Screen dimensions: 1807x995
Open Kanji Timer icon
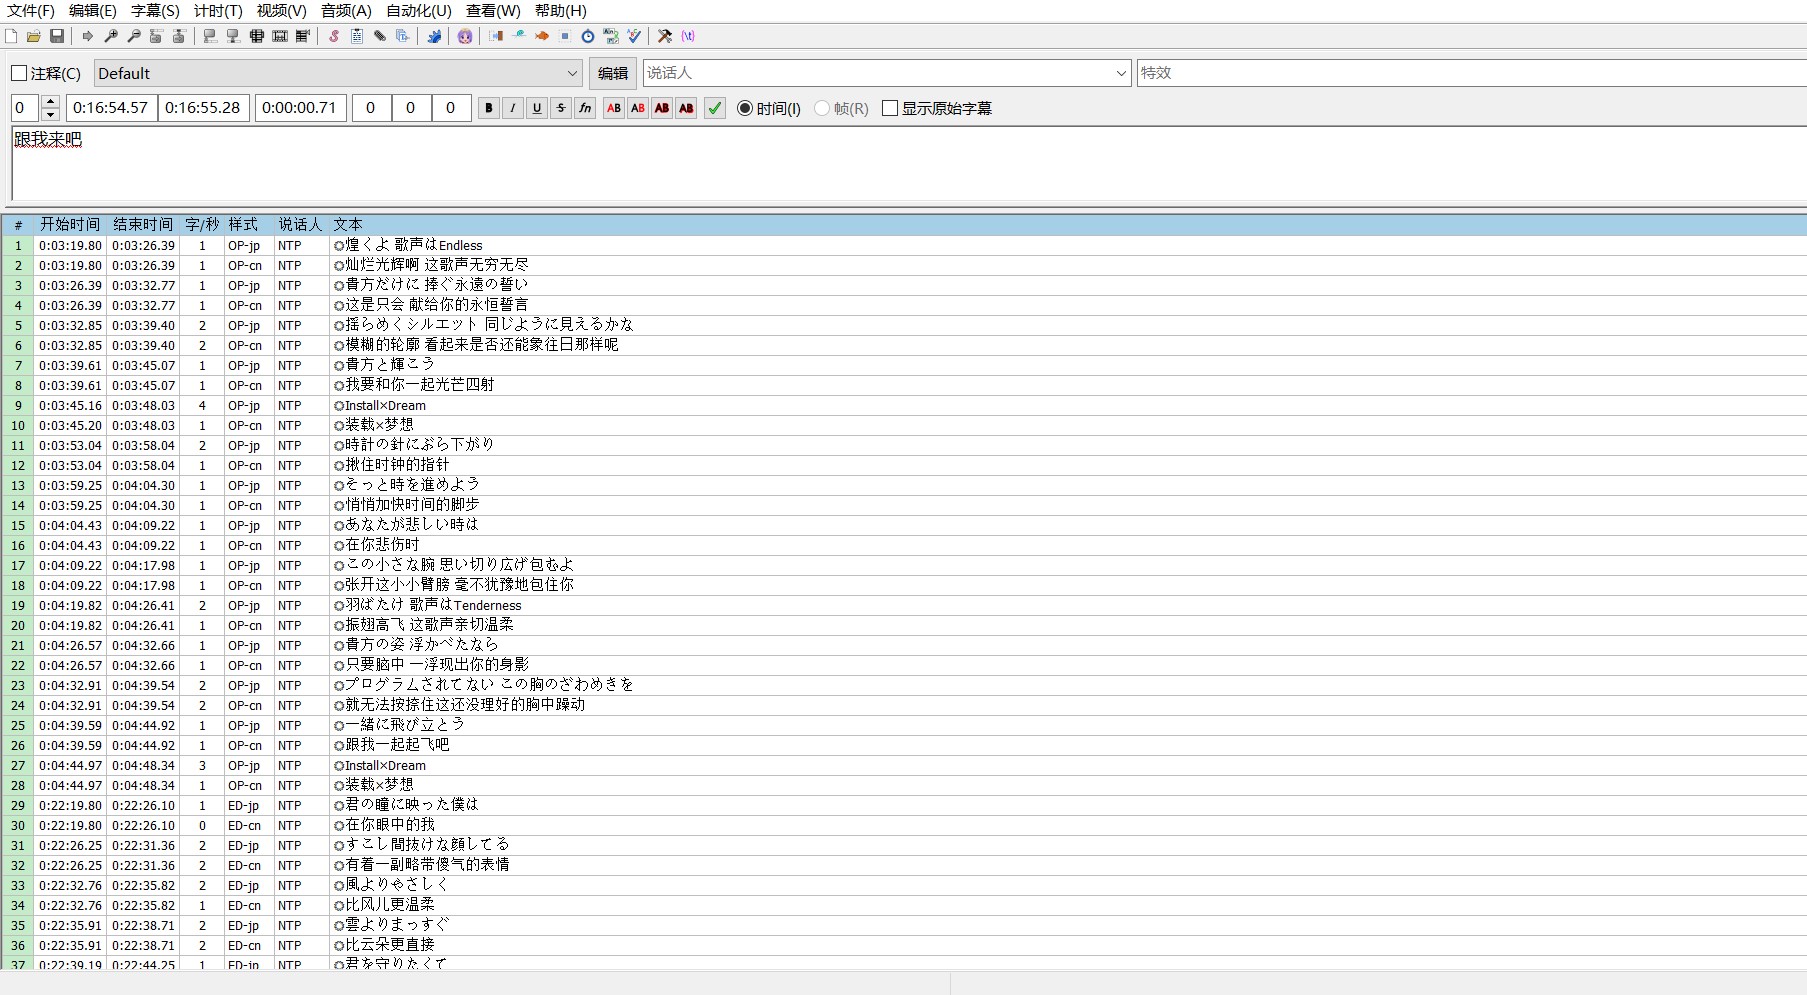[611, 36]
